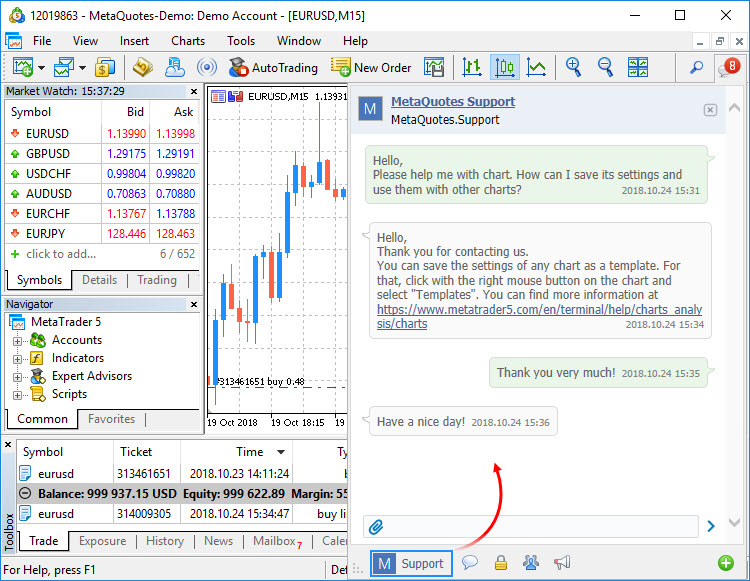
Task: Open the Window menu
Action: 298,41
